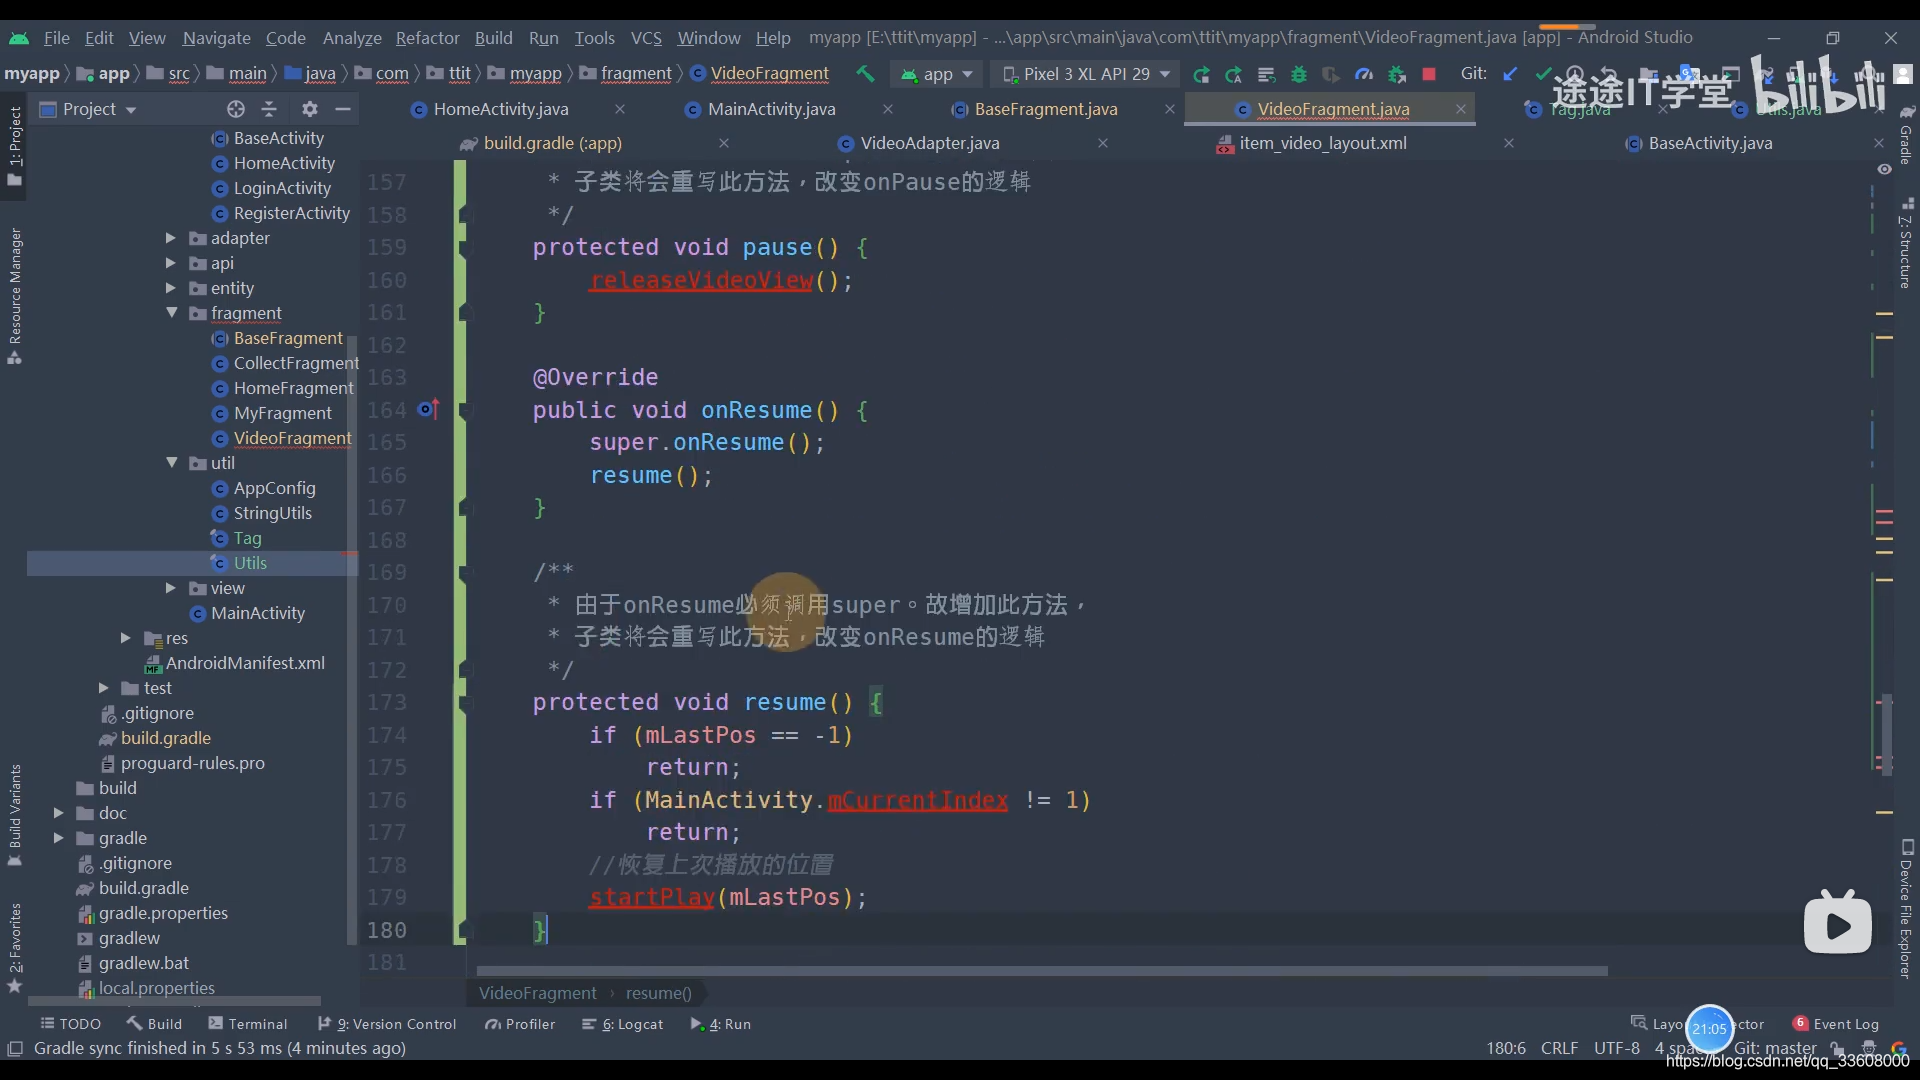The height and width of the screenshot is (1080, 1920).
Task: Open the Version Control tool window
Action: pos(387,1024)
